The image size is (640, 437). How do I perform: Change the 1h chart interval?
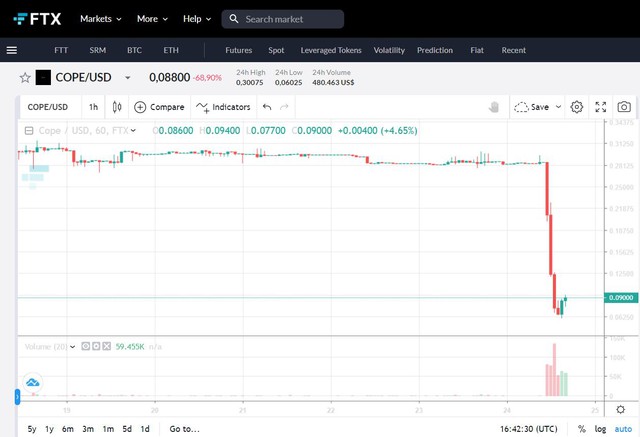tap(93, 107)
